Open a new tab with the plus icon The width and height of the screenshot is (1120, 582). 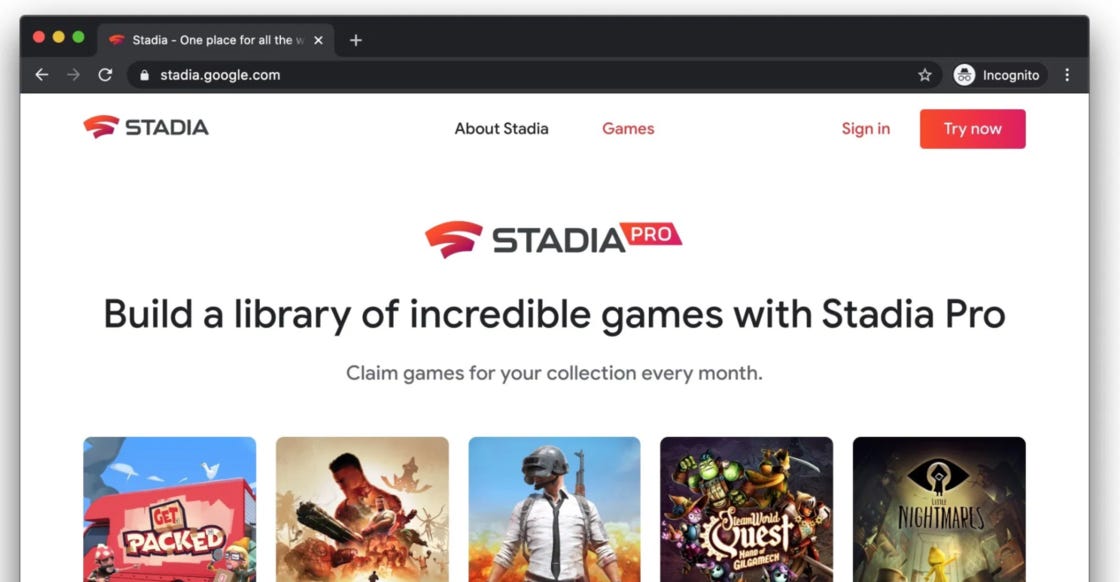356,40
